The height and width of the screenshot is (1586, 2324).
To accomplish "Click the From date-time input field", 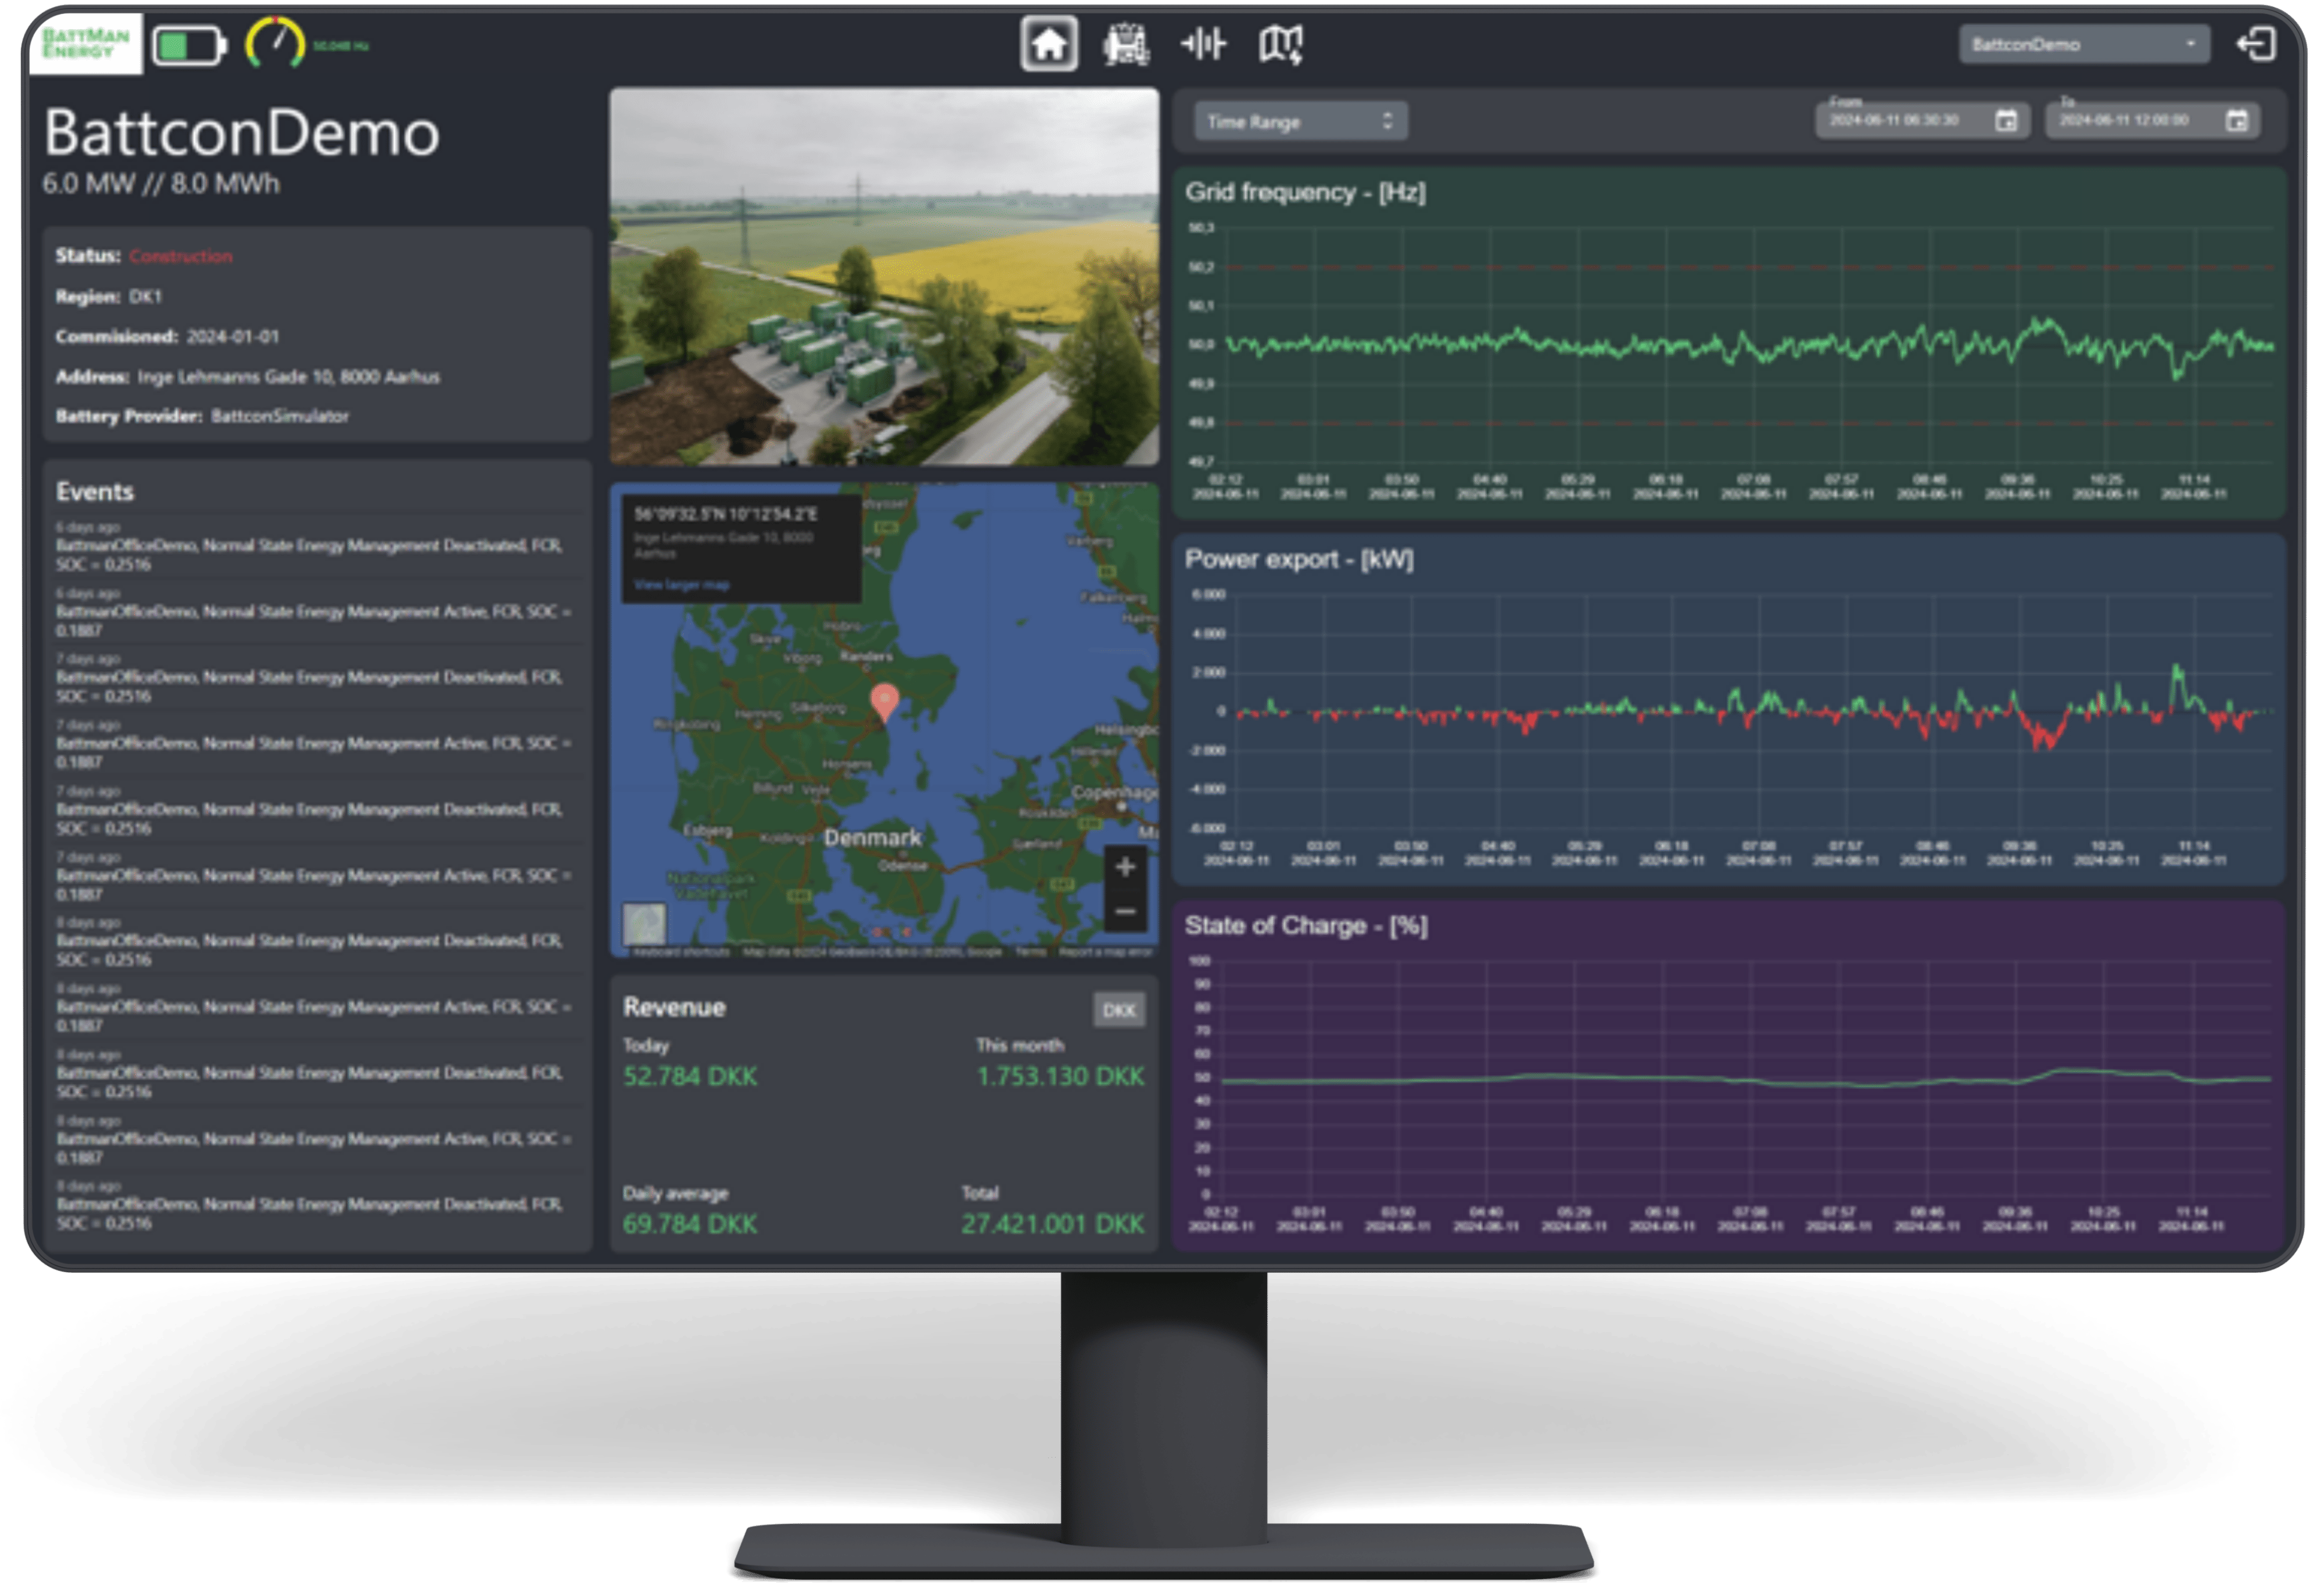I will 1895,121.
